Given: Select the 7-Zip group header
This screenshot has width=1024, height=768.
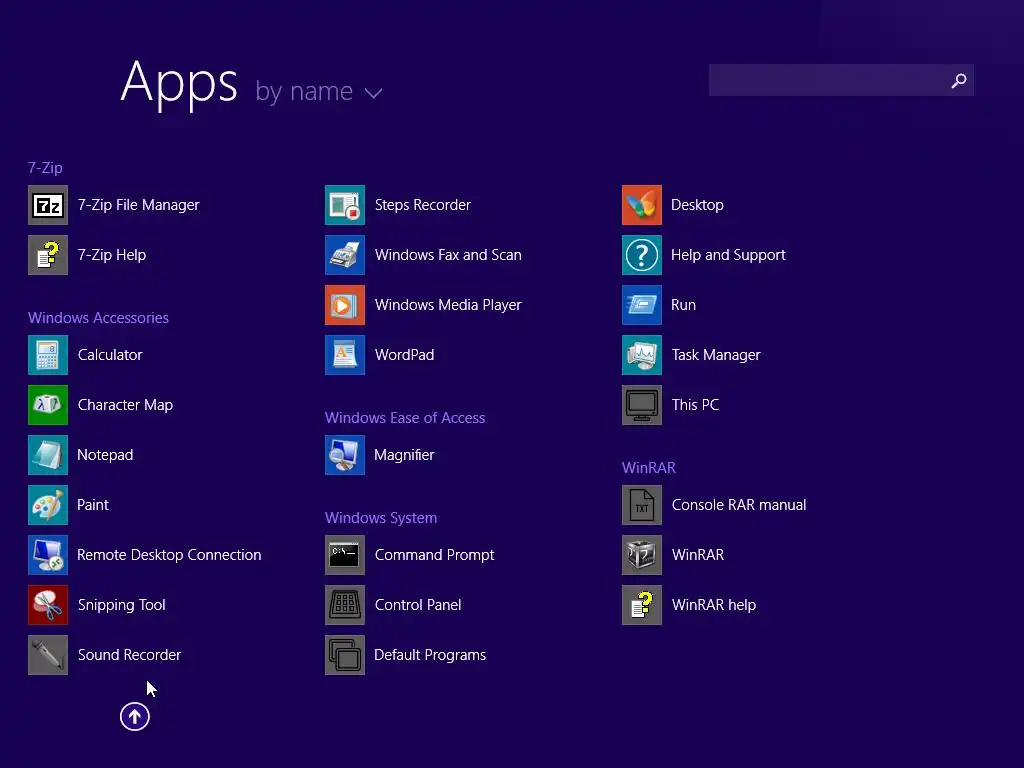Looking at the screenshot, I should [x=45, y=168].
